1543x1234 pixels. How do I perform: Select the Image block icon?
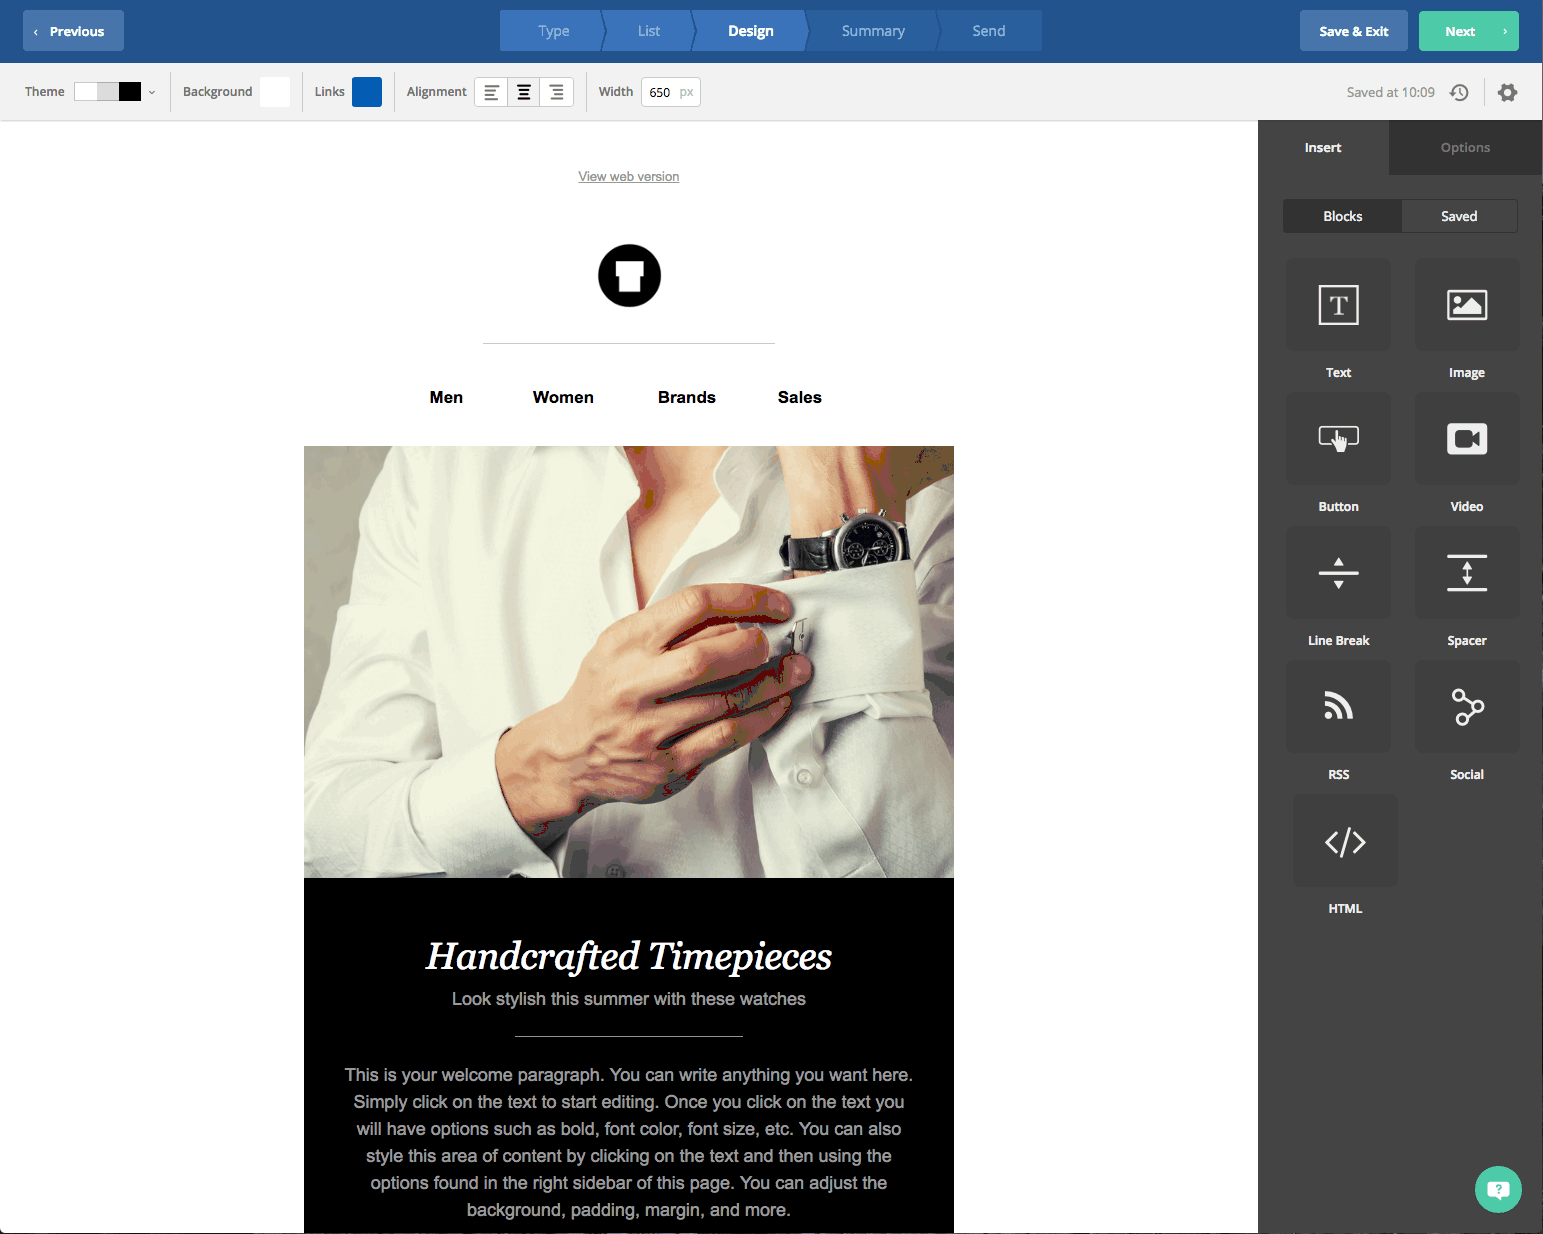point(1466,305)
